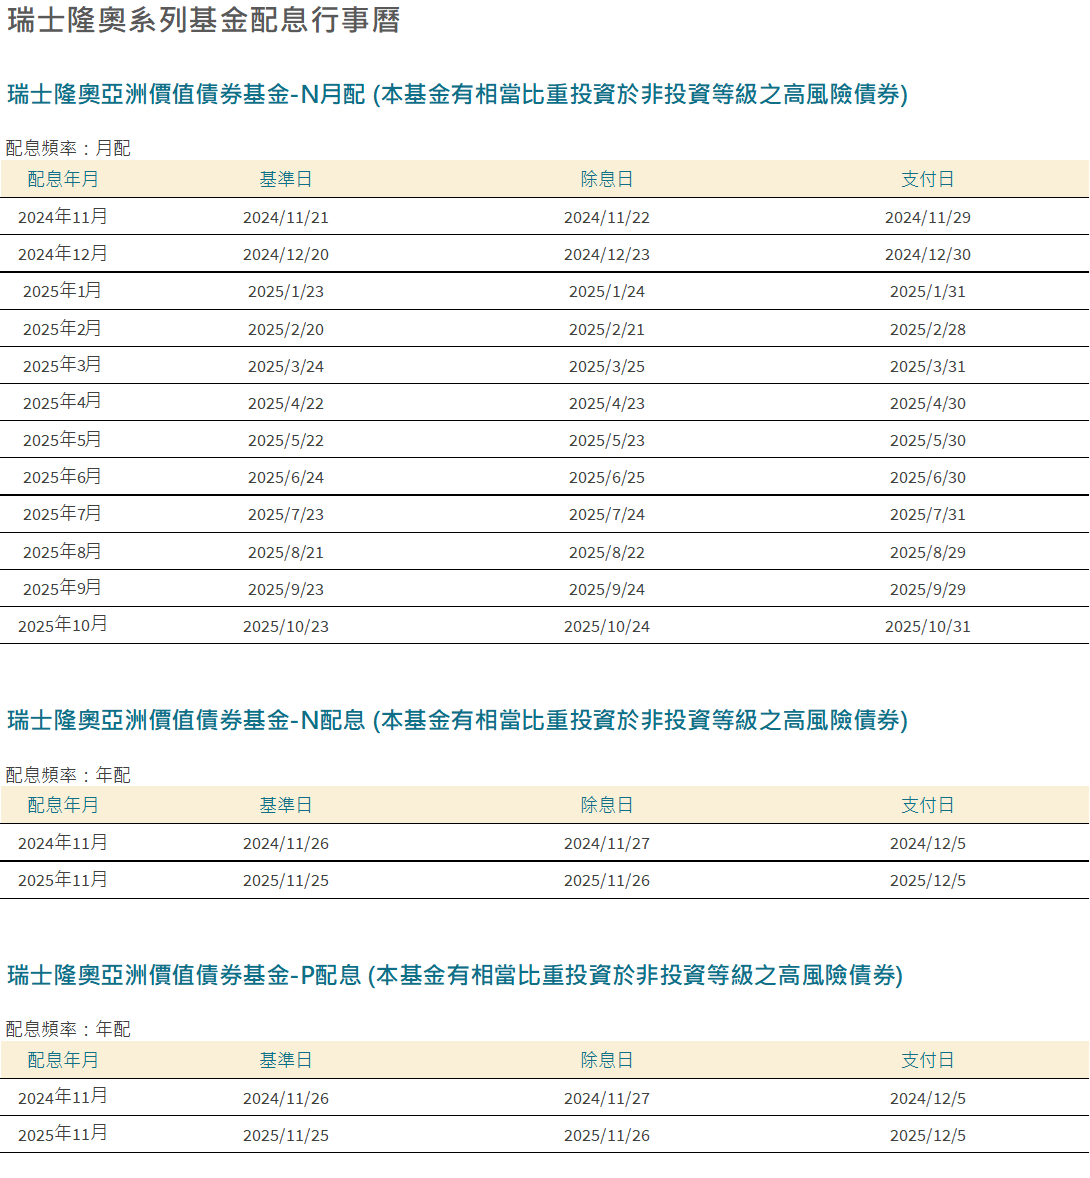Click payment date 2025/10/31
This screenshot has height=1178, width=1090.
coord(928,627)
